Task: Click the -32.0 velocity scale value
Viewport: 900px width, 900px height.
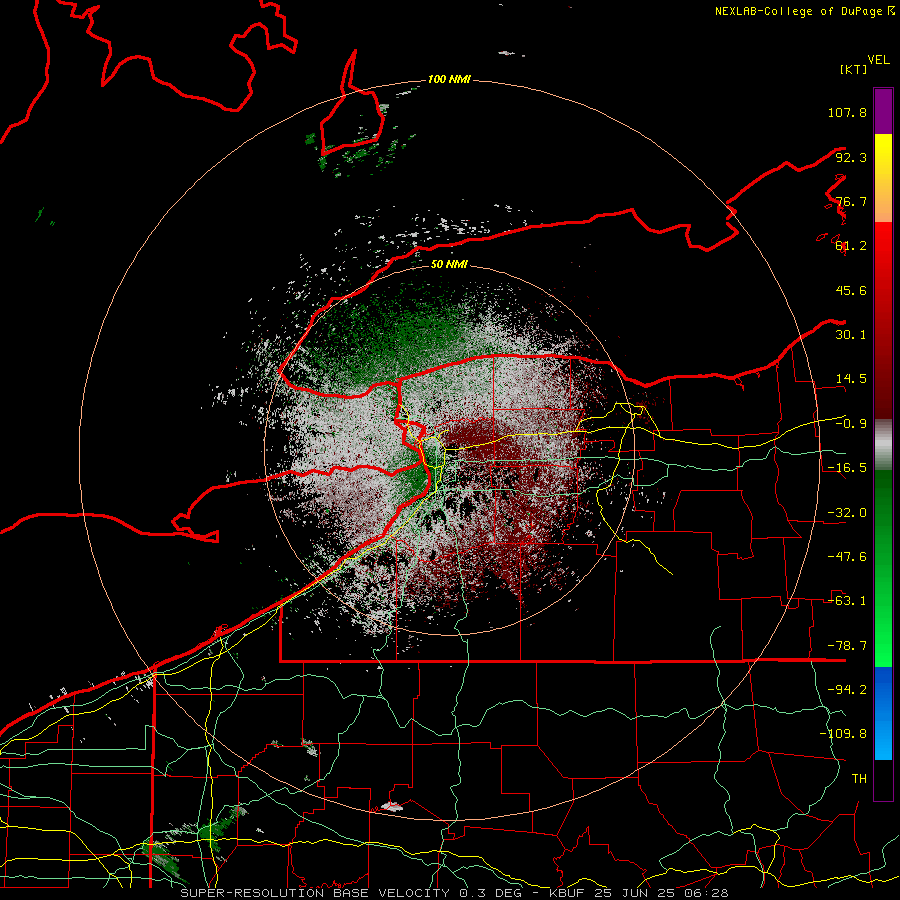Action: (x=847, y=513)
